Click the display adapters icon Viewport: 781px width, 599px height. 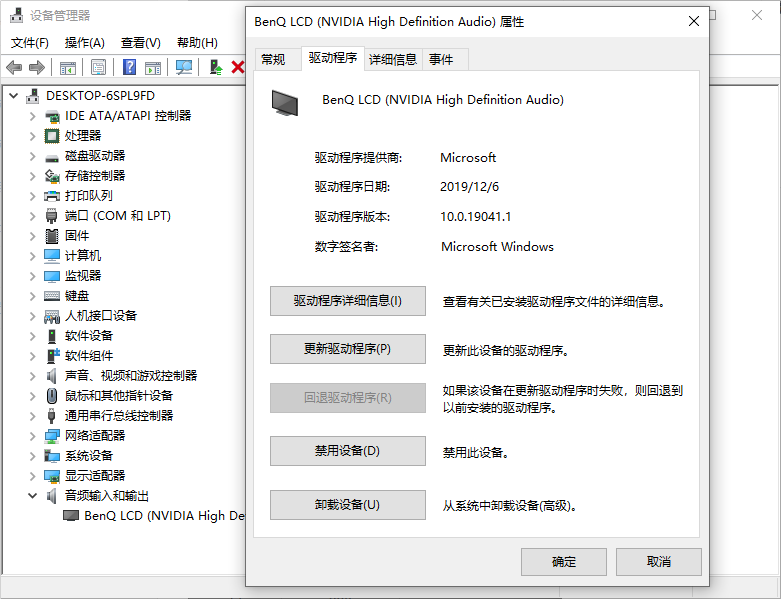point(52,476)
